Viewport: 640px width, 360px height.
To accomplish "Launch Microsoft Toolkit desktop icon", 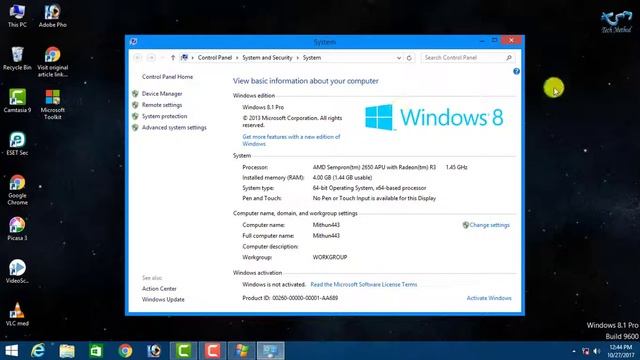I will [x=53, y=104].
